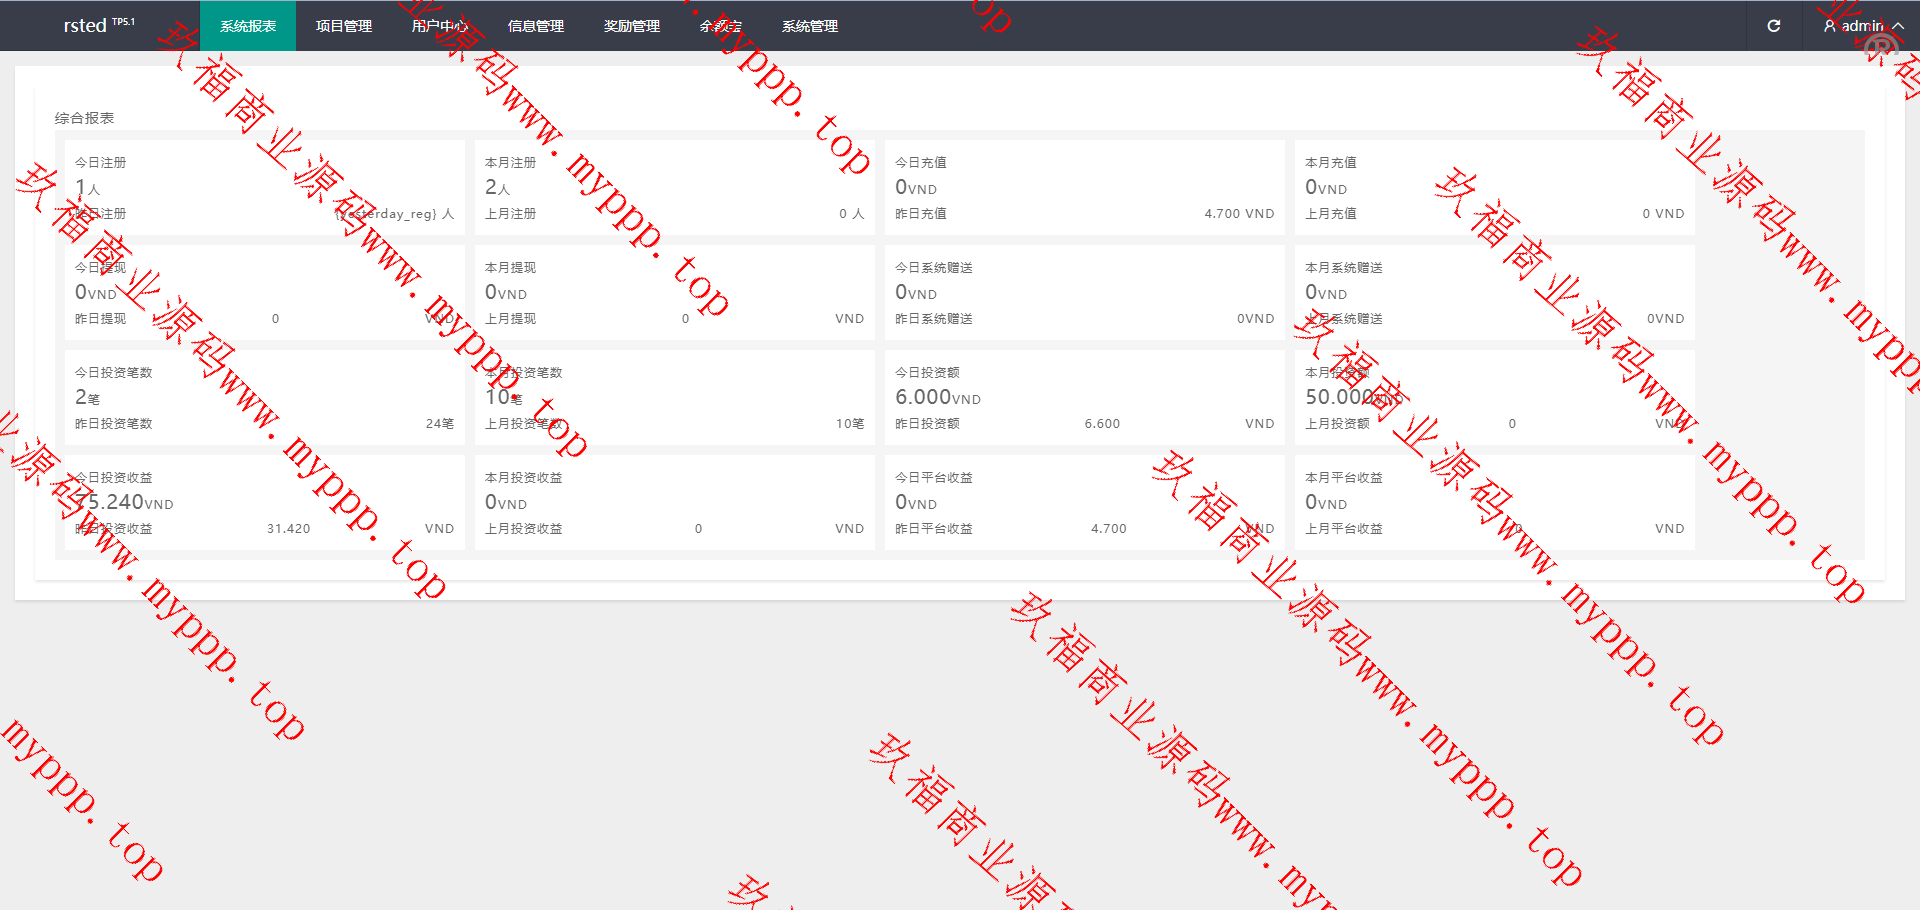This screenshot has height=910, width=1920.
Task: Open the 用户中心 menu
Action: pos(440,26)
